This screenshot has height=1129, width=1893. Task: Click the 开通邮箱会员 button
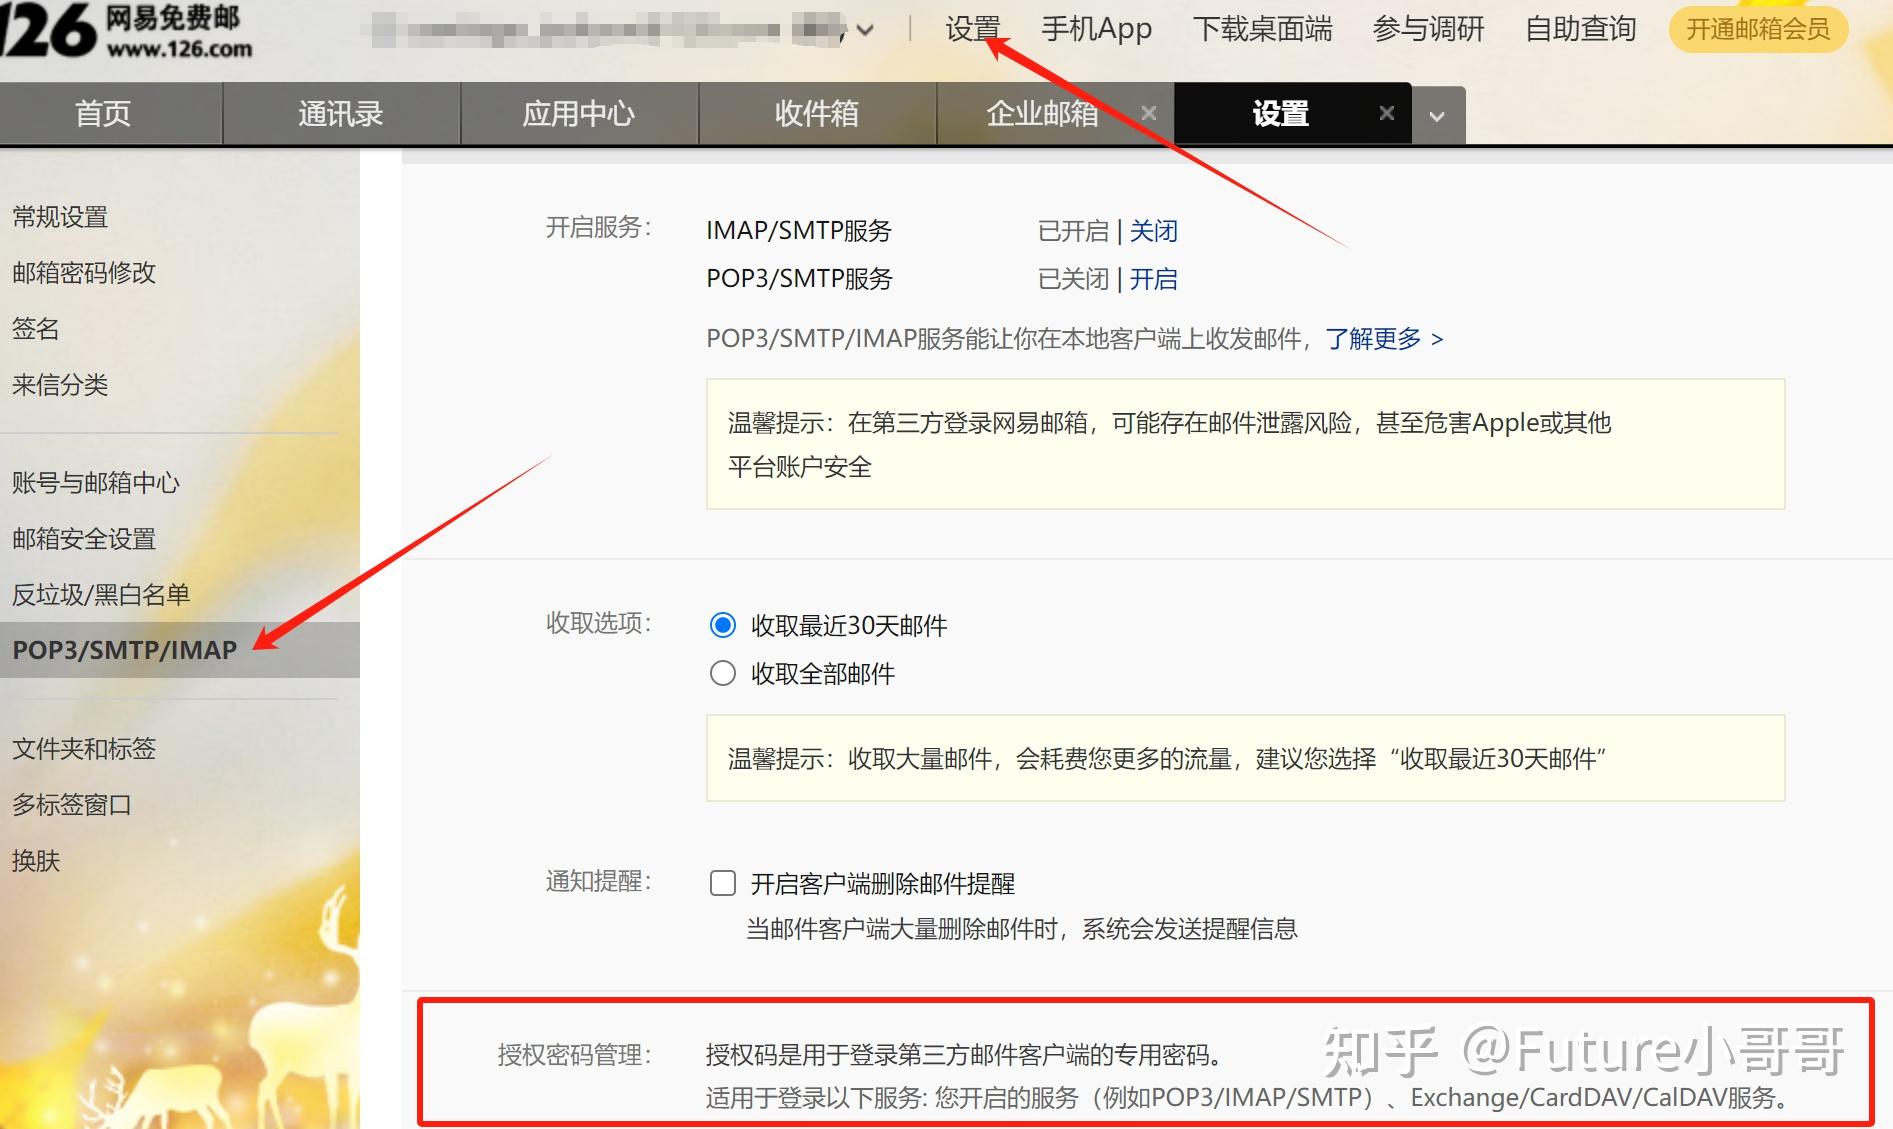[x=1758, y=30]
